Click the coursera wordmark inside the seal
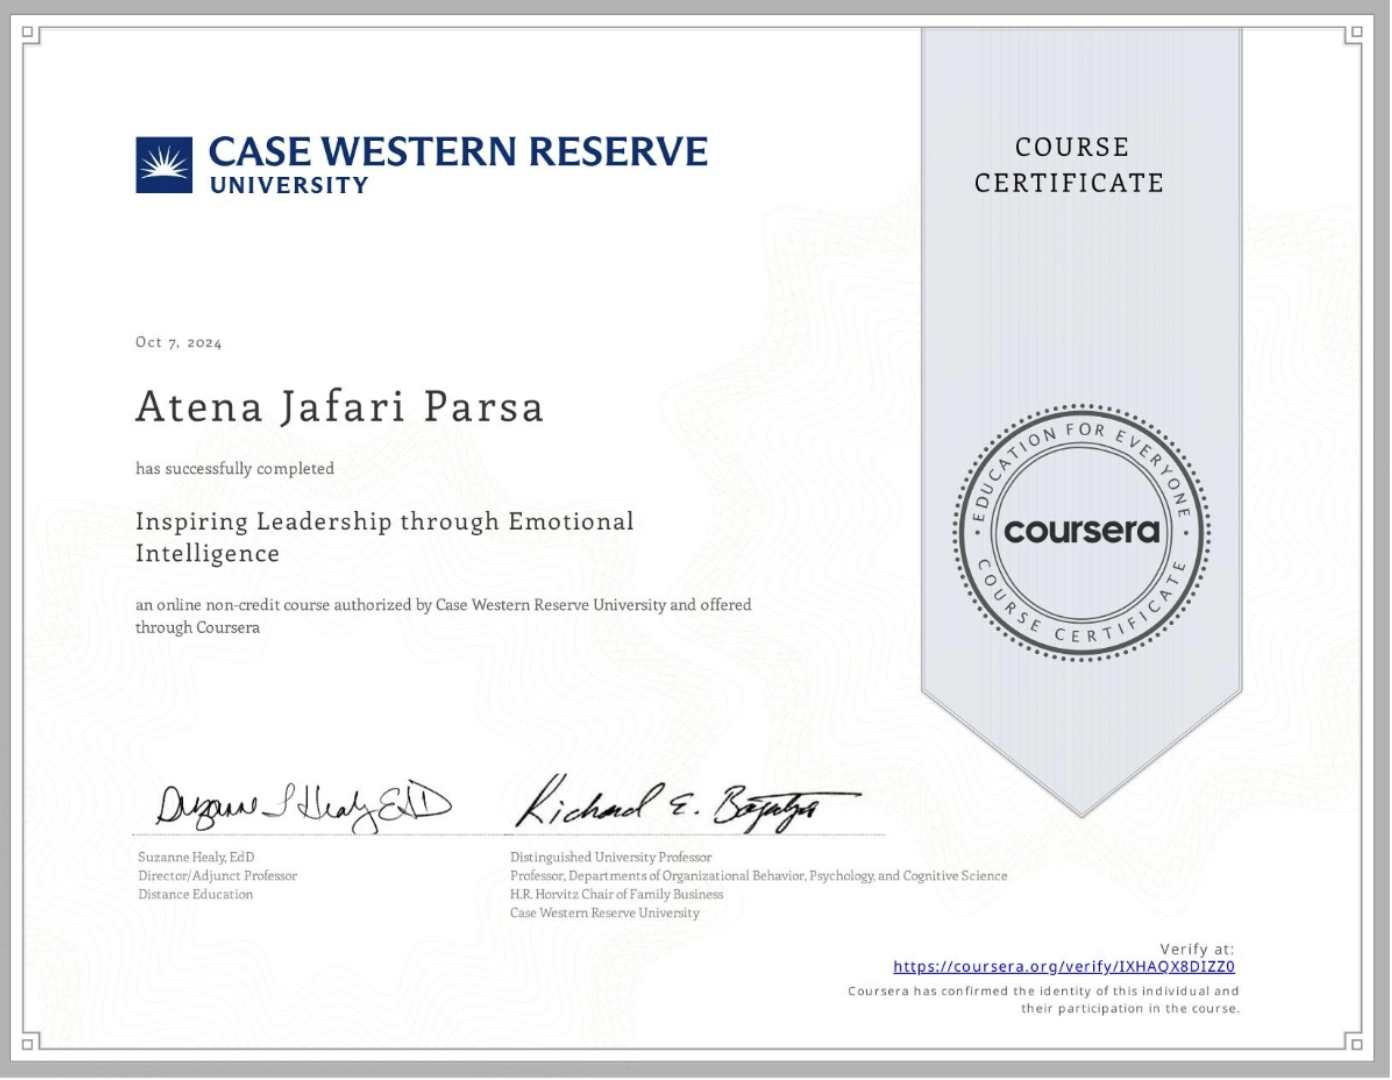 (x=1081, y=531)
